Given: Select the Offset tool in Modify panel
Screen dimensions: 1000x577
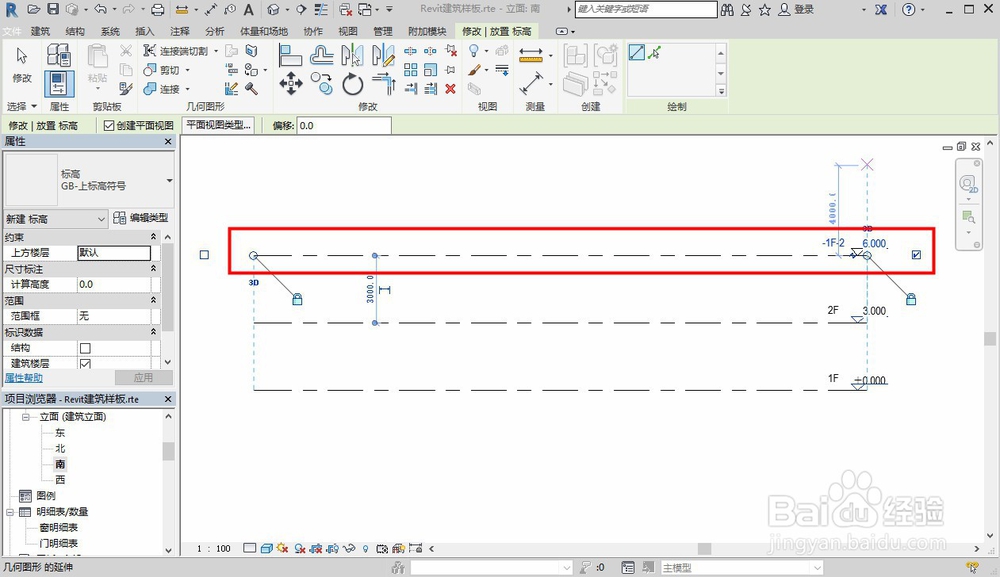Looking at the screenshot, I should (x=321, y=55).
